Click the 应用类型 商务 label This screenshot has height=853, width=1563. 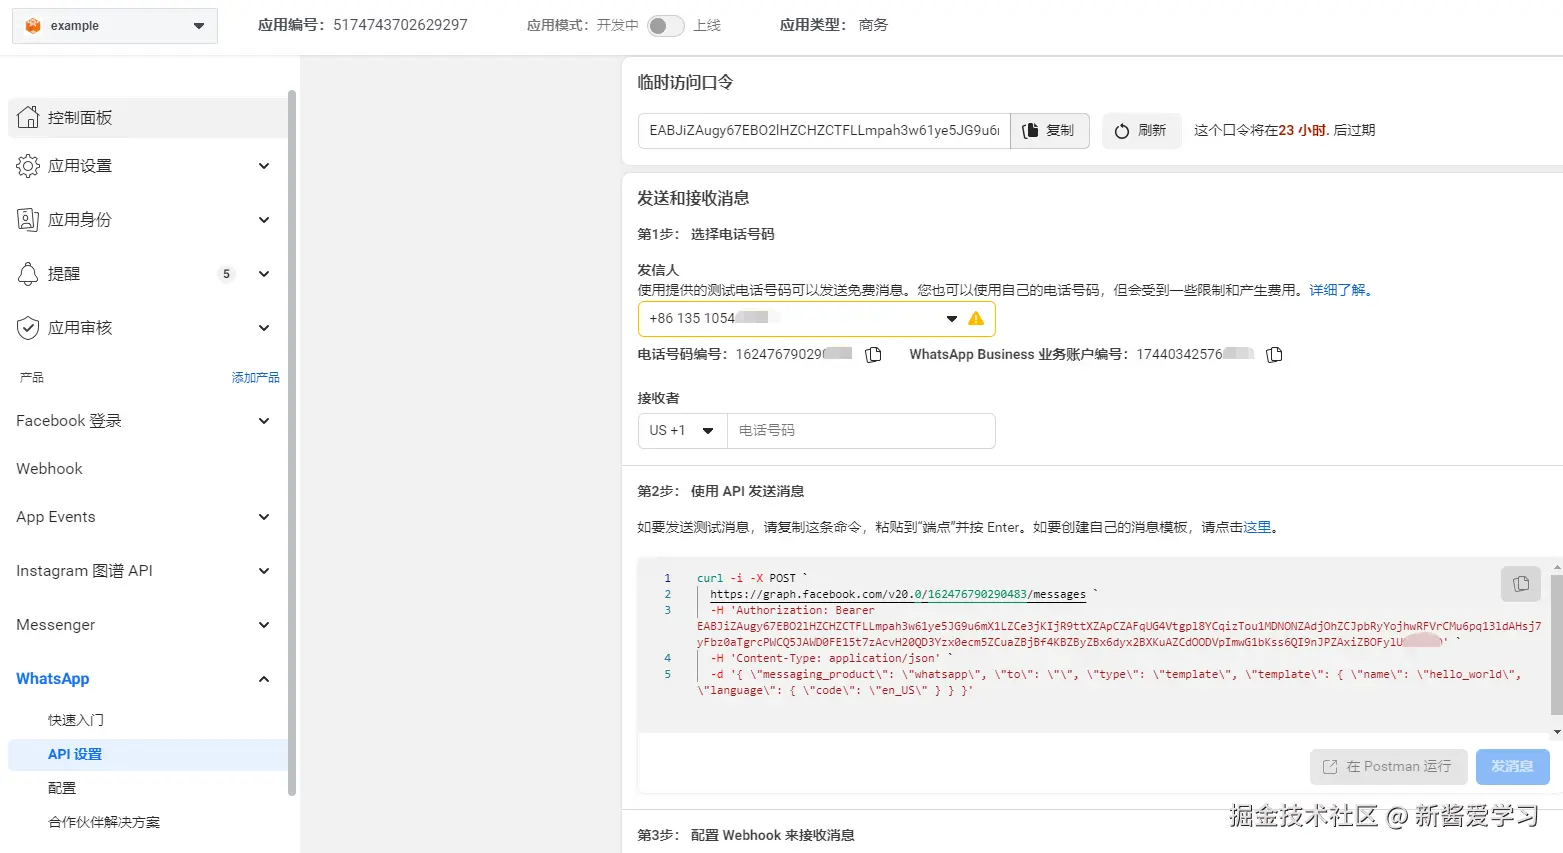pos(834,25)
